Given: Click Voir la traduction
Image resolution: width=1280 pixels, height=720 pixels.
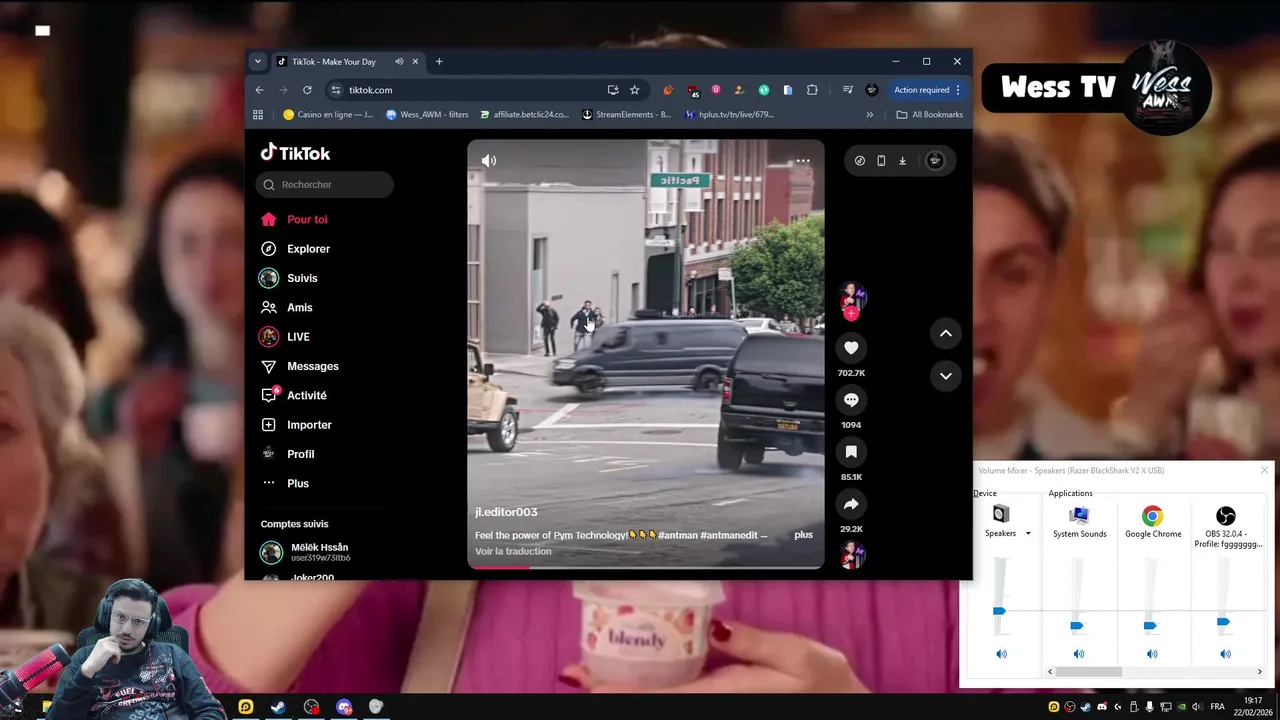Looking at the screenshot, I should (x=513, y=551).
